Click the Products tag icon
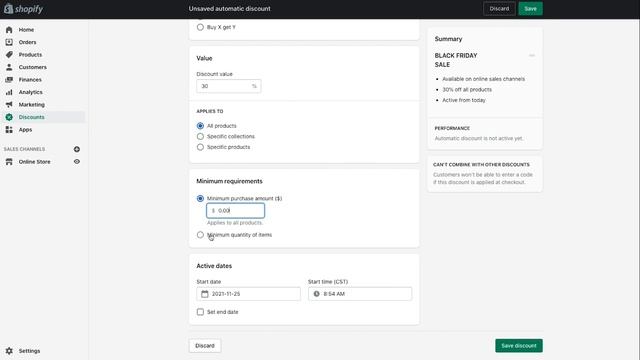Screen dimensions: 640x360 [x=9, y=55]
